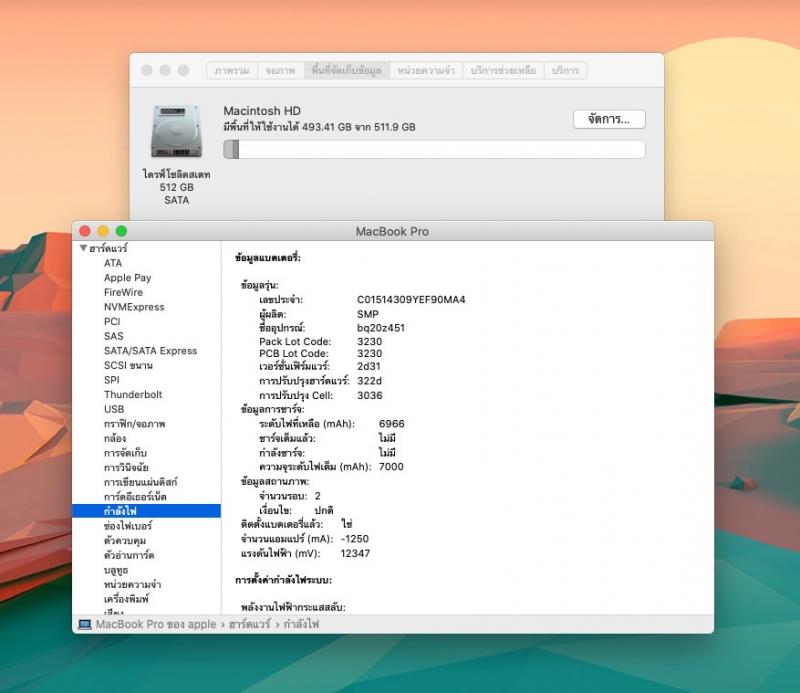Click device name bq20z451

[381, 328]
